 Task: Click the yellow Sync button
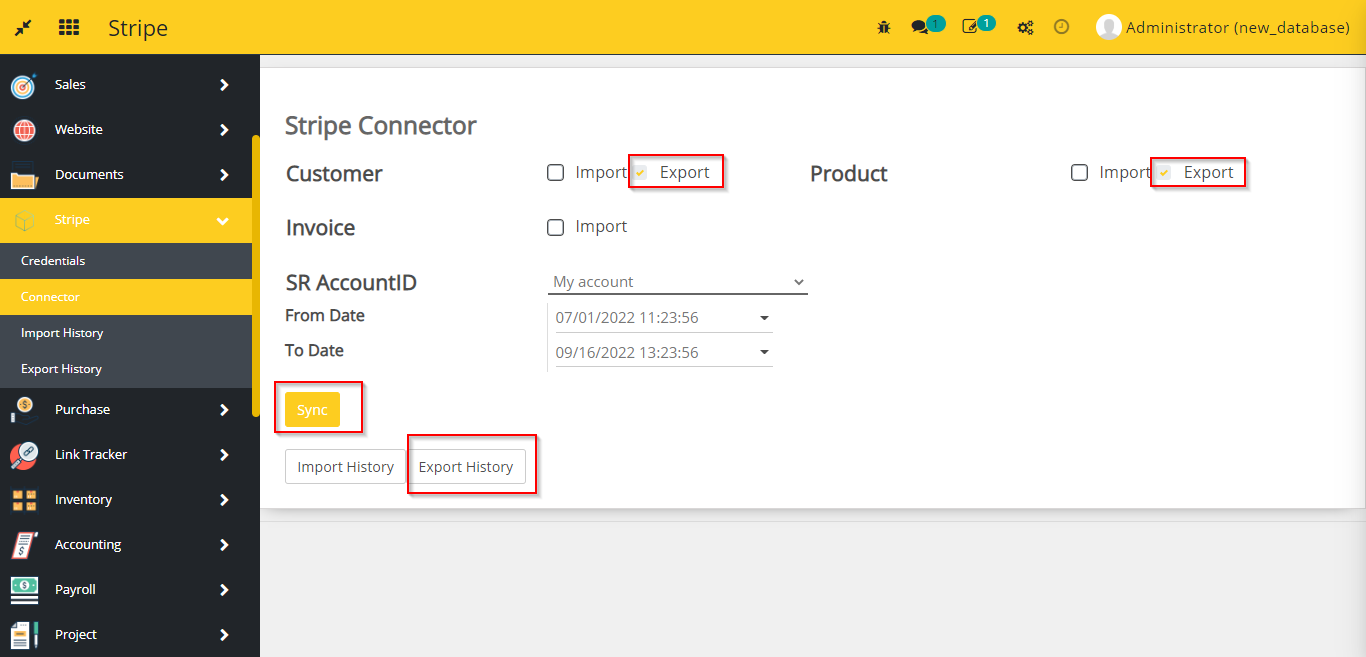coord(312,410)
